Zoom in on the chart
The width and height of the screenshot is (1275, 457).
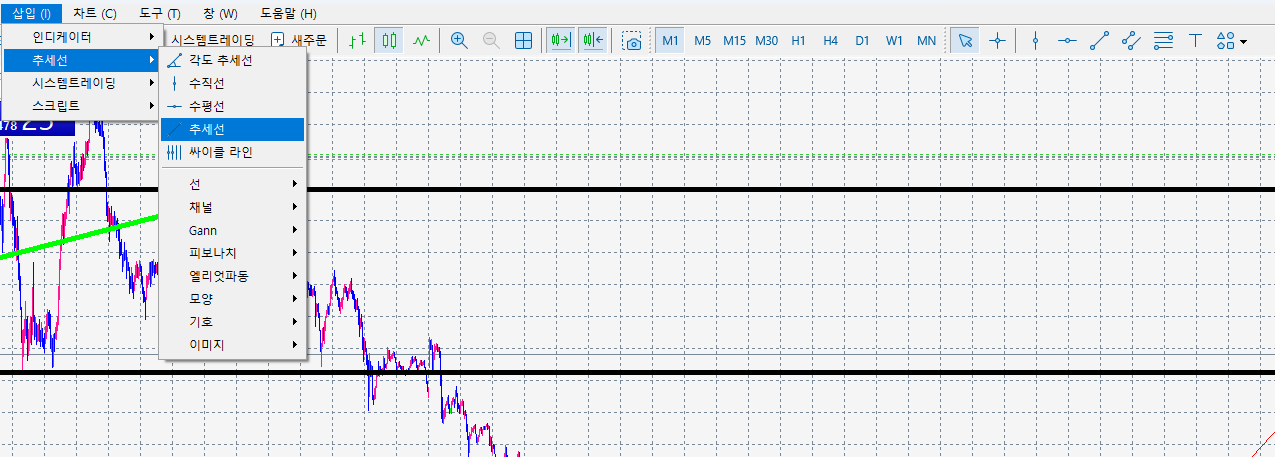459,41
